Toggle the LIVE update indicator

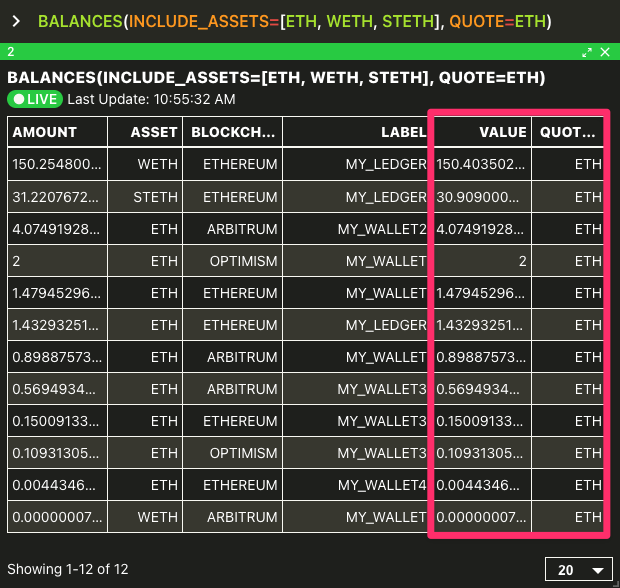coord(35,99)
